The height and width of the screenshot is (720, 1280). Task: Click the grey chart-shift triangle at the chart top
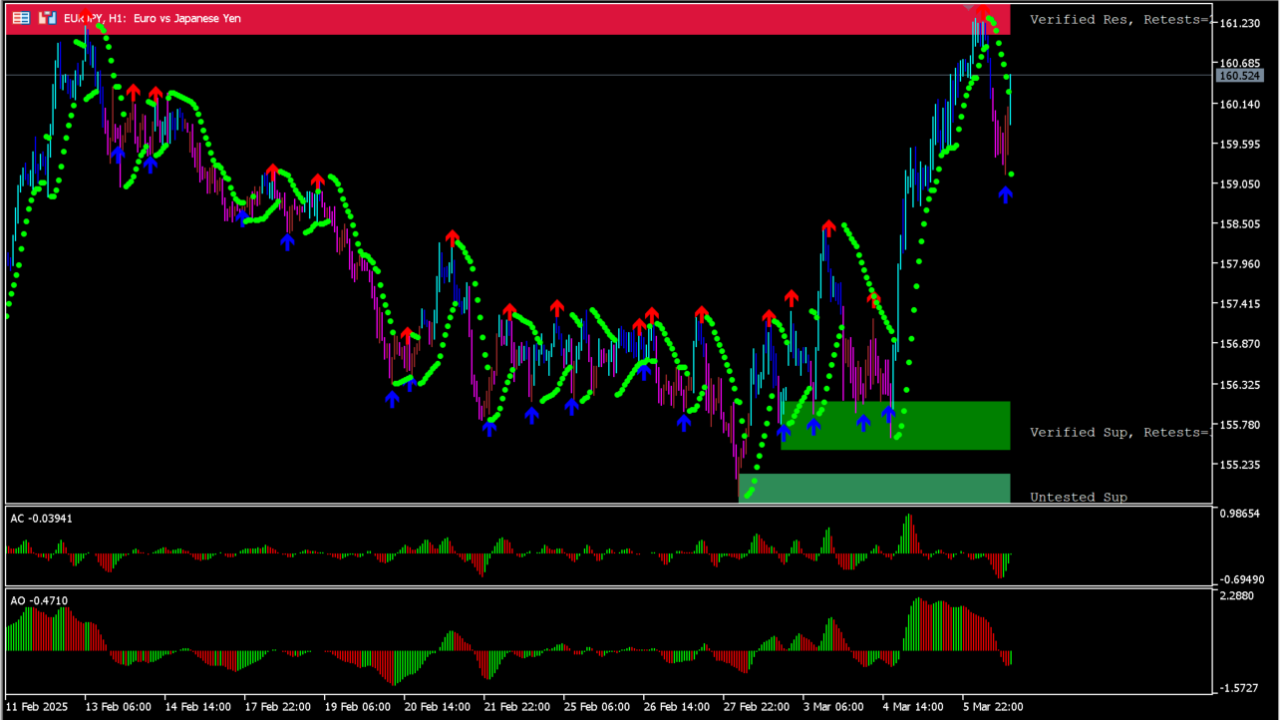coord(968,8)
